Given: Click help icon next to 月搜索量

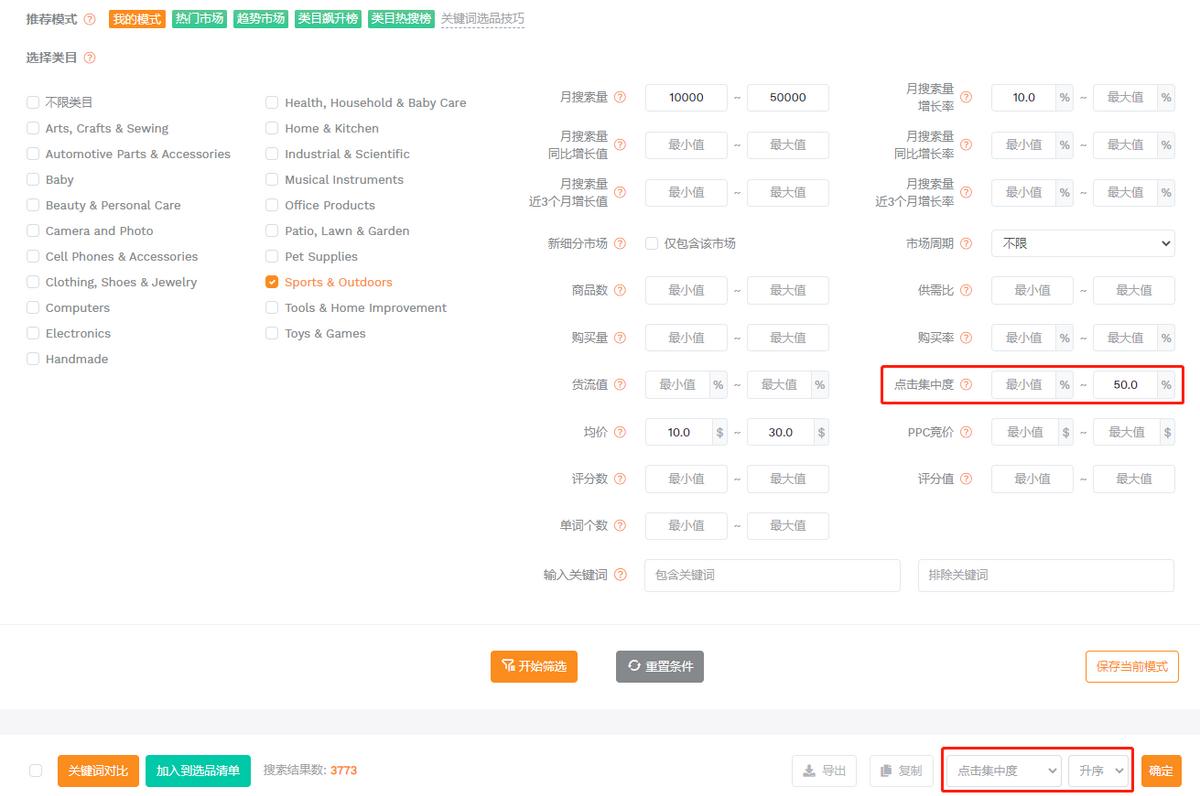Looking at the screenshot, I should (x=620, y=98).
